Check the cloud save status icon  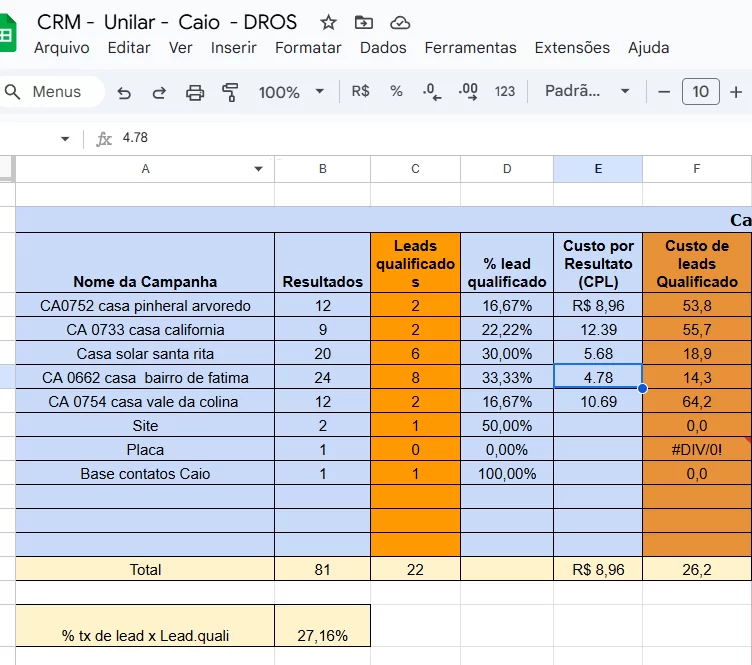coord(400,22)
